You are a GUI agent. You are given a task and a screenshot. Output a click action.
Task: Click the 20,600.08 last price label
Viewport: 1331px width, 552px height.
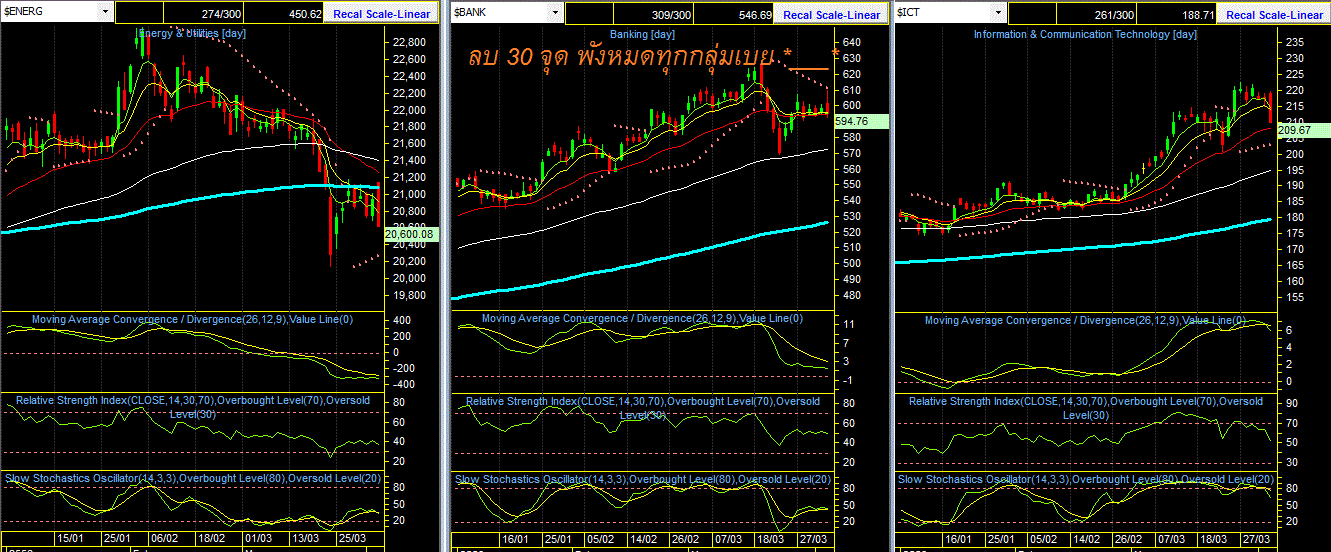tap(410, 234)
